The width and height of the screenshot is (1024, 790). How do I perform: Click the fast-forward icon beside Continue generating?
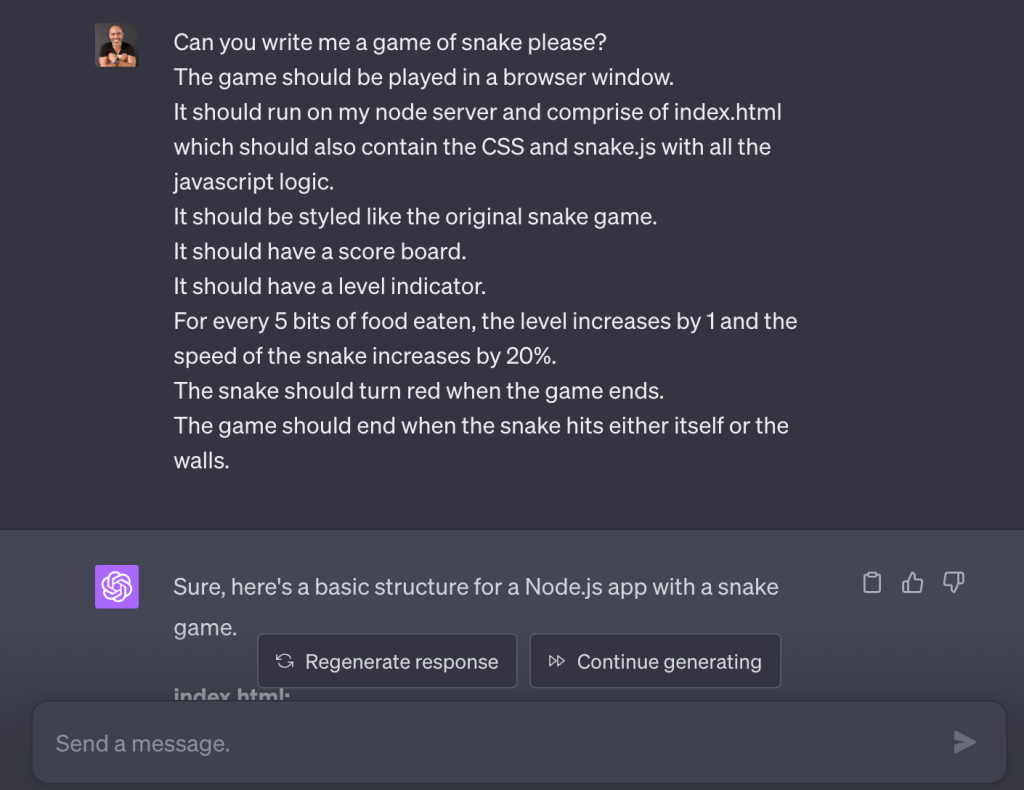[556, 661]
